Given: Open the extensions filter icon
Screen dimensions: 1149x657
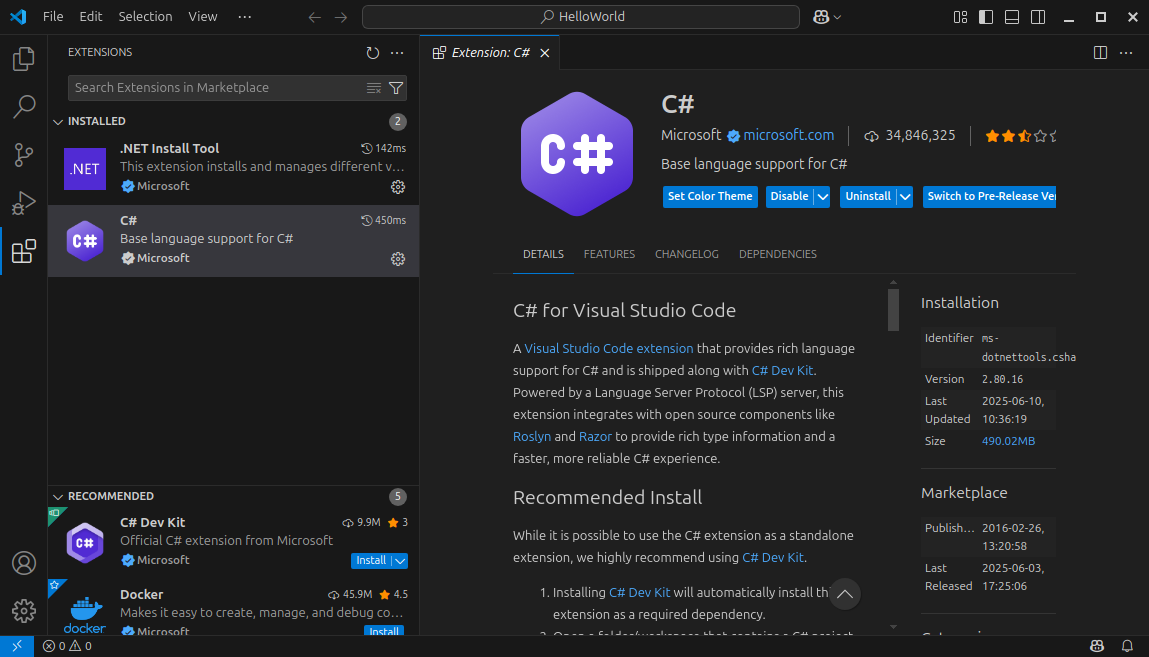Looking at the screenshot, I should tap(396, 88).
